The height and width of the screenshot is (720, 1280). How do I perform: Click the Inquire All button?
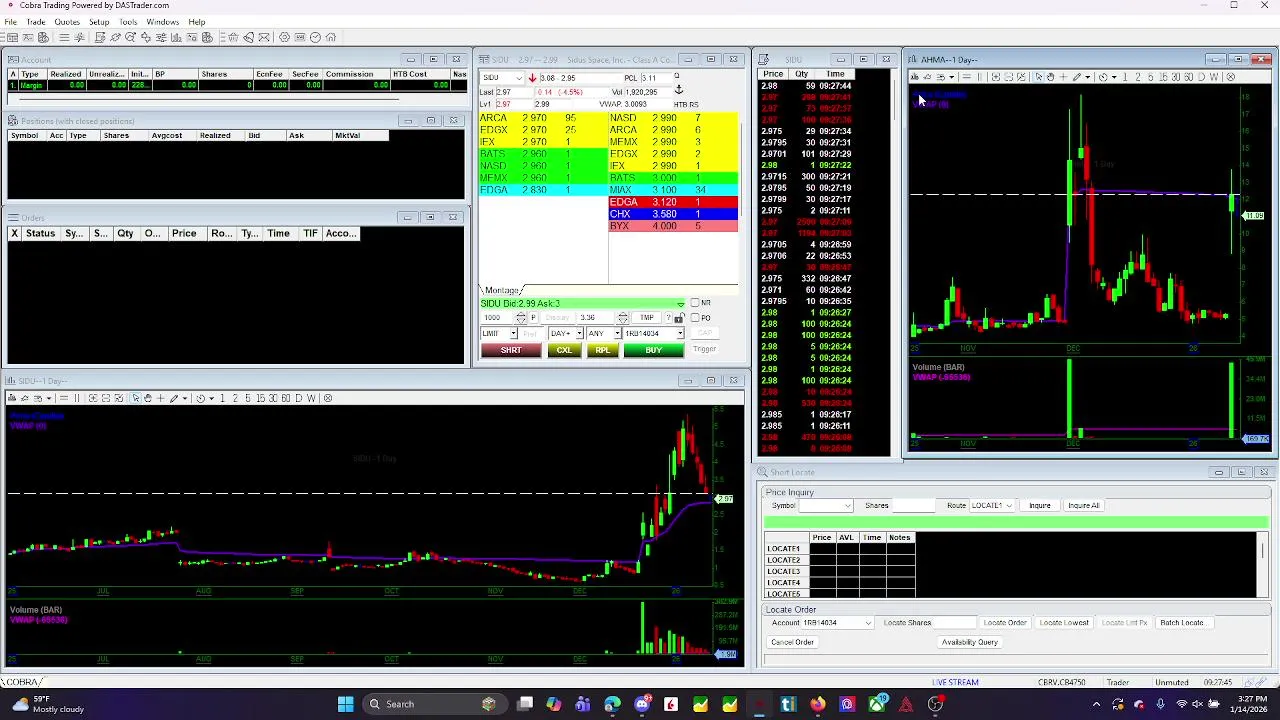click(x=1083, y=505)
